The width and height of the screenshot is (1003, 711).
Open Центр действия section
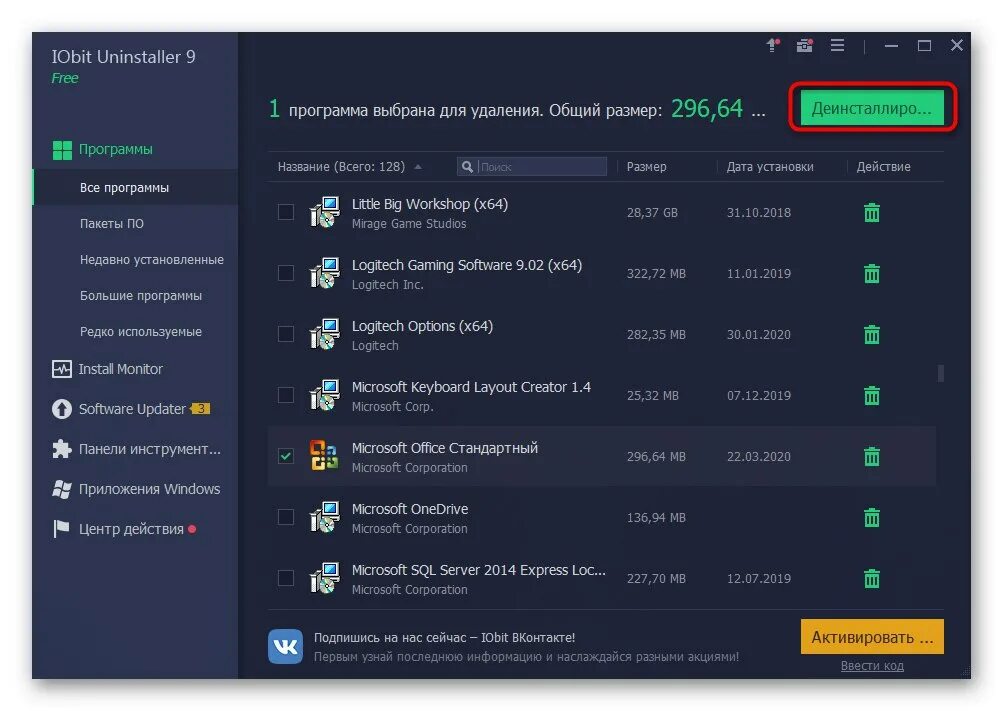(x=131, y=529)
